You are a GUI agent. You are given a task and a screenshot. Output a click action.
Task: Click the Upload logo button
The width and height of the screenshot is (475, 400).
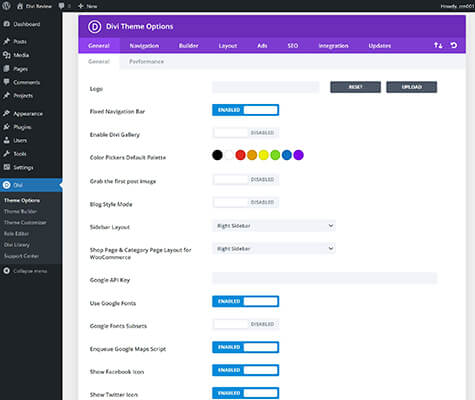[412, 87]
